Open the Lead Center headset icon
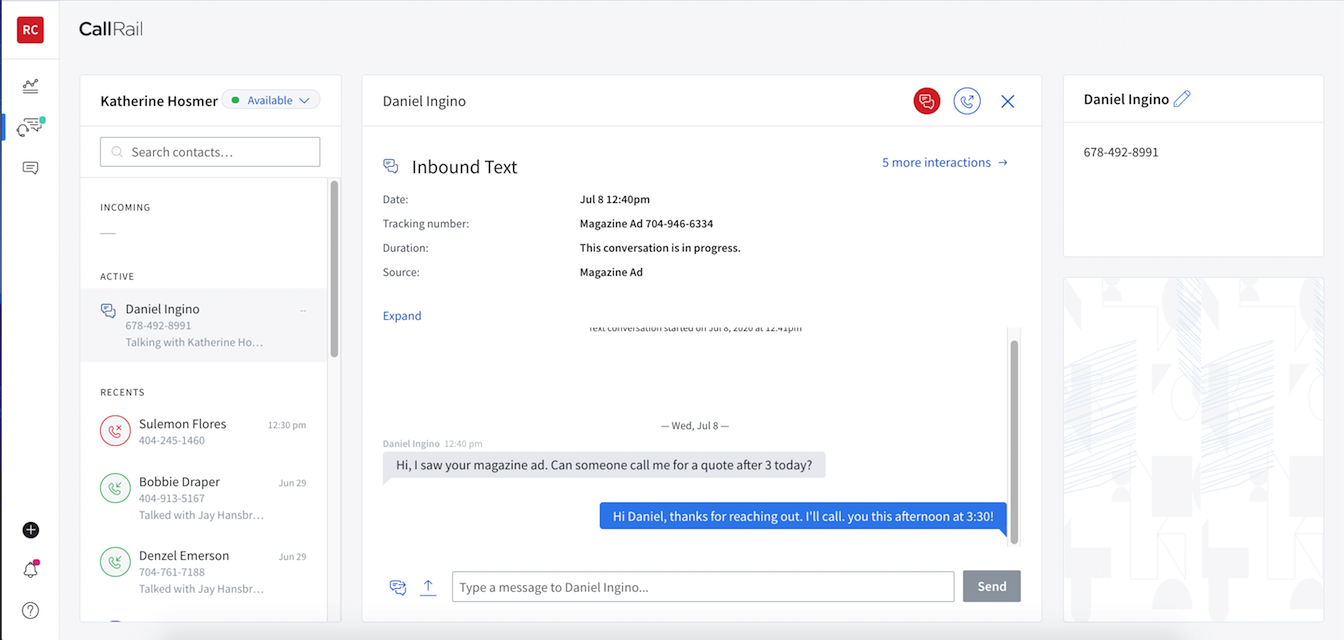 click(x=30, y=127)
